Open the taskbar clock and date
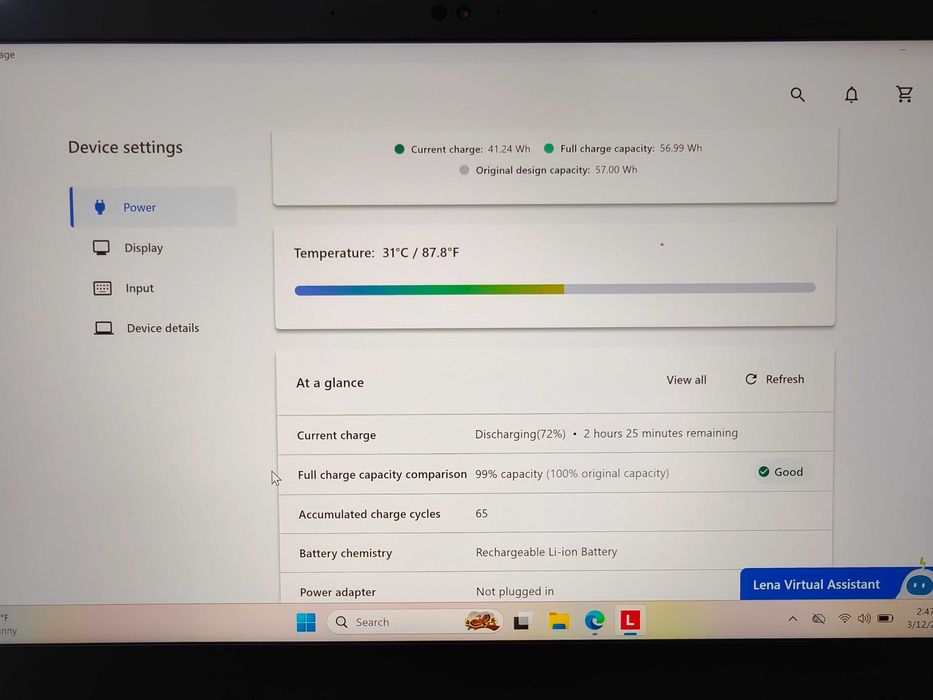This screenshot has width=933, height=700. (x=919, y=618)
